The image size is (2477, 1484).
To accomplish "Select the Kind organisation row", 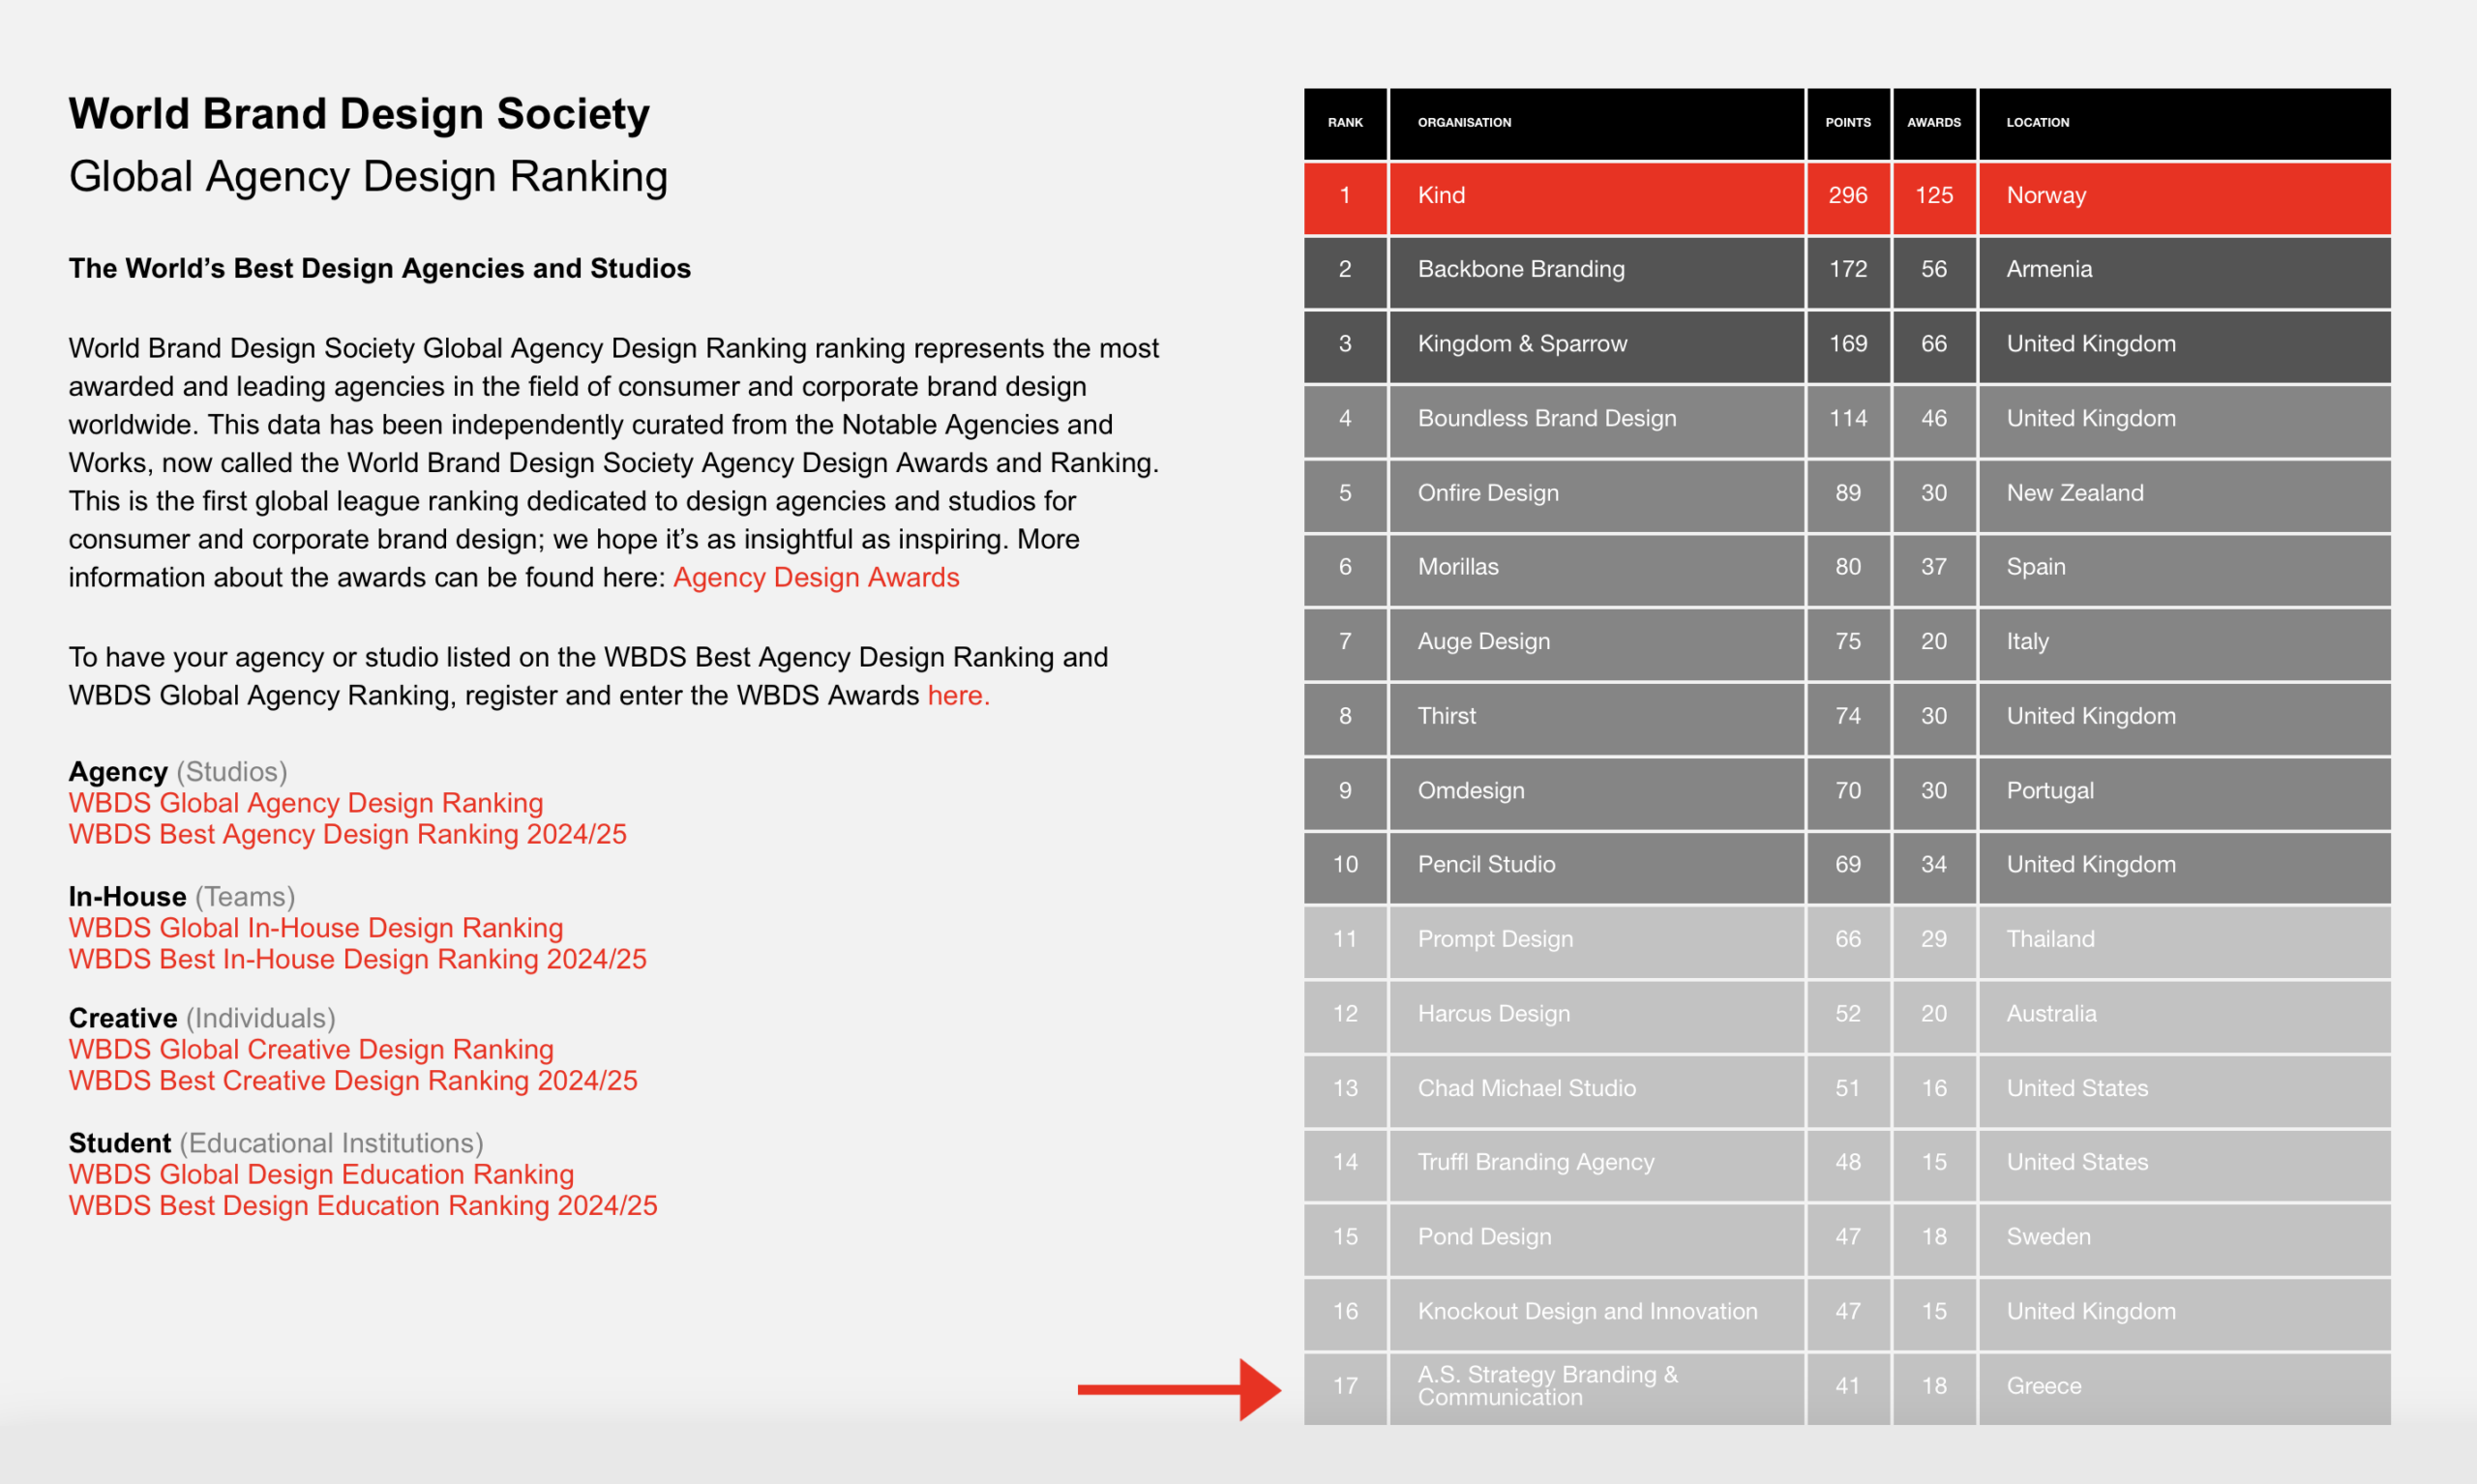I will click(1847, 197).
